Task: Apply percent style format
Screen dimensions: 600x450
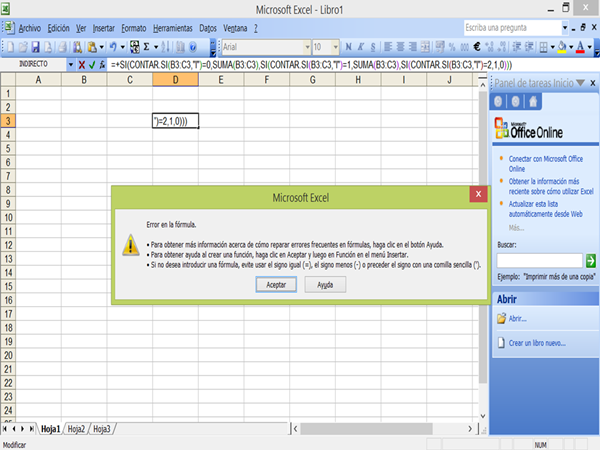Action: pyautogui.click(x=452, y=47)
